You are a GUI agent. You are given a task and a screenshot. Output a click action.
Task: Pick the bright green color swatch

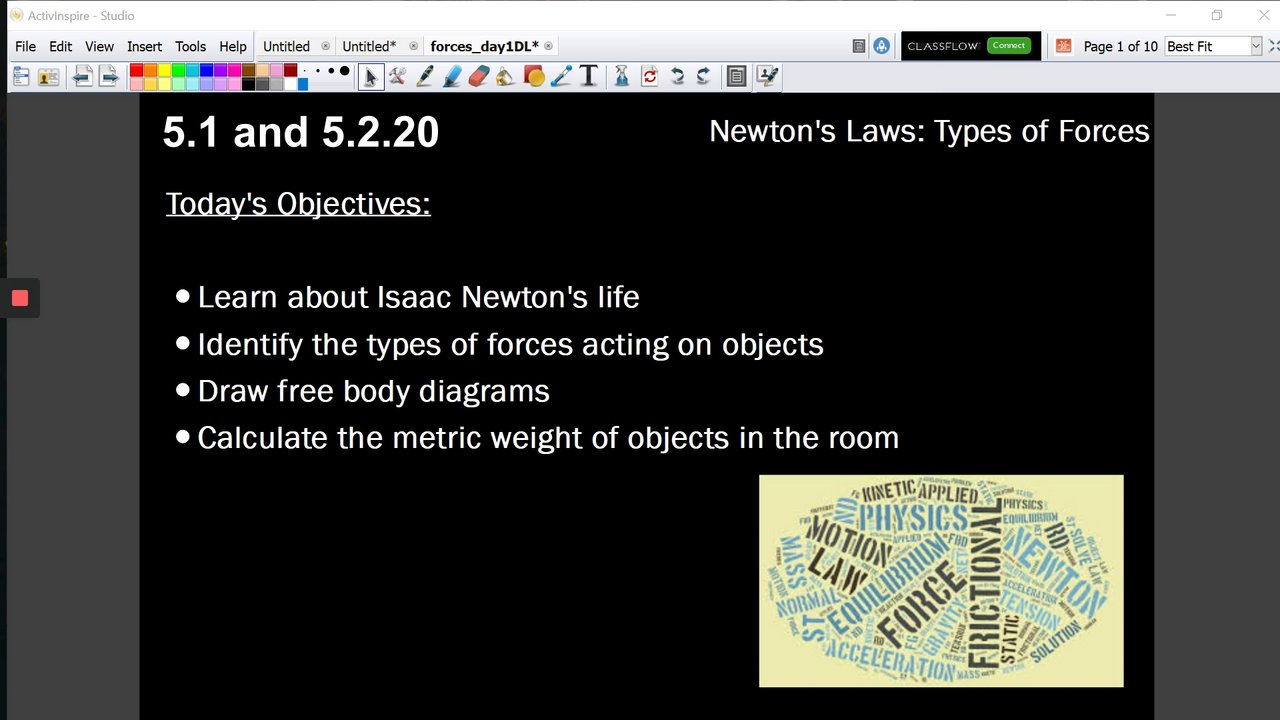click(178, 70)
